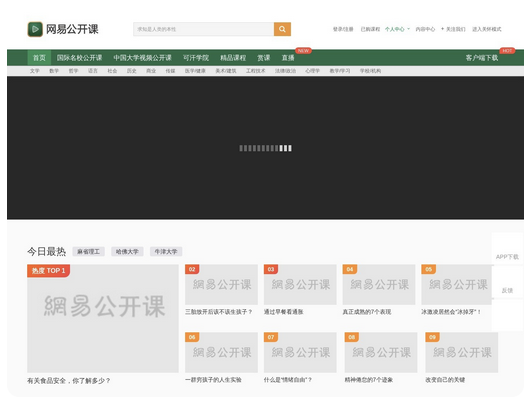Open the course thumbnail numbered 03

pos(300,285)
